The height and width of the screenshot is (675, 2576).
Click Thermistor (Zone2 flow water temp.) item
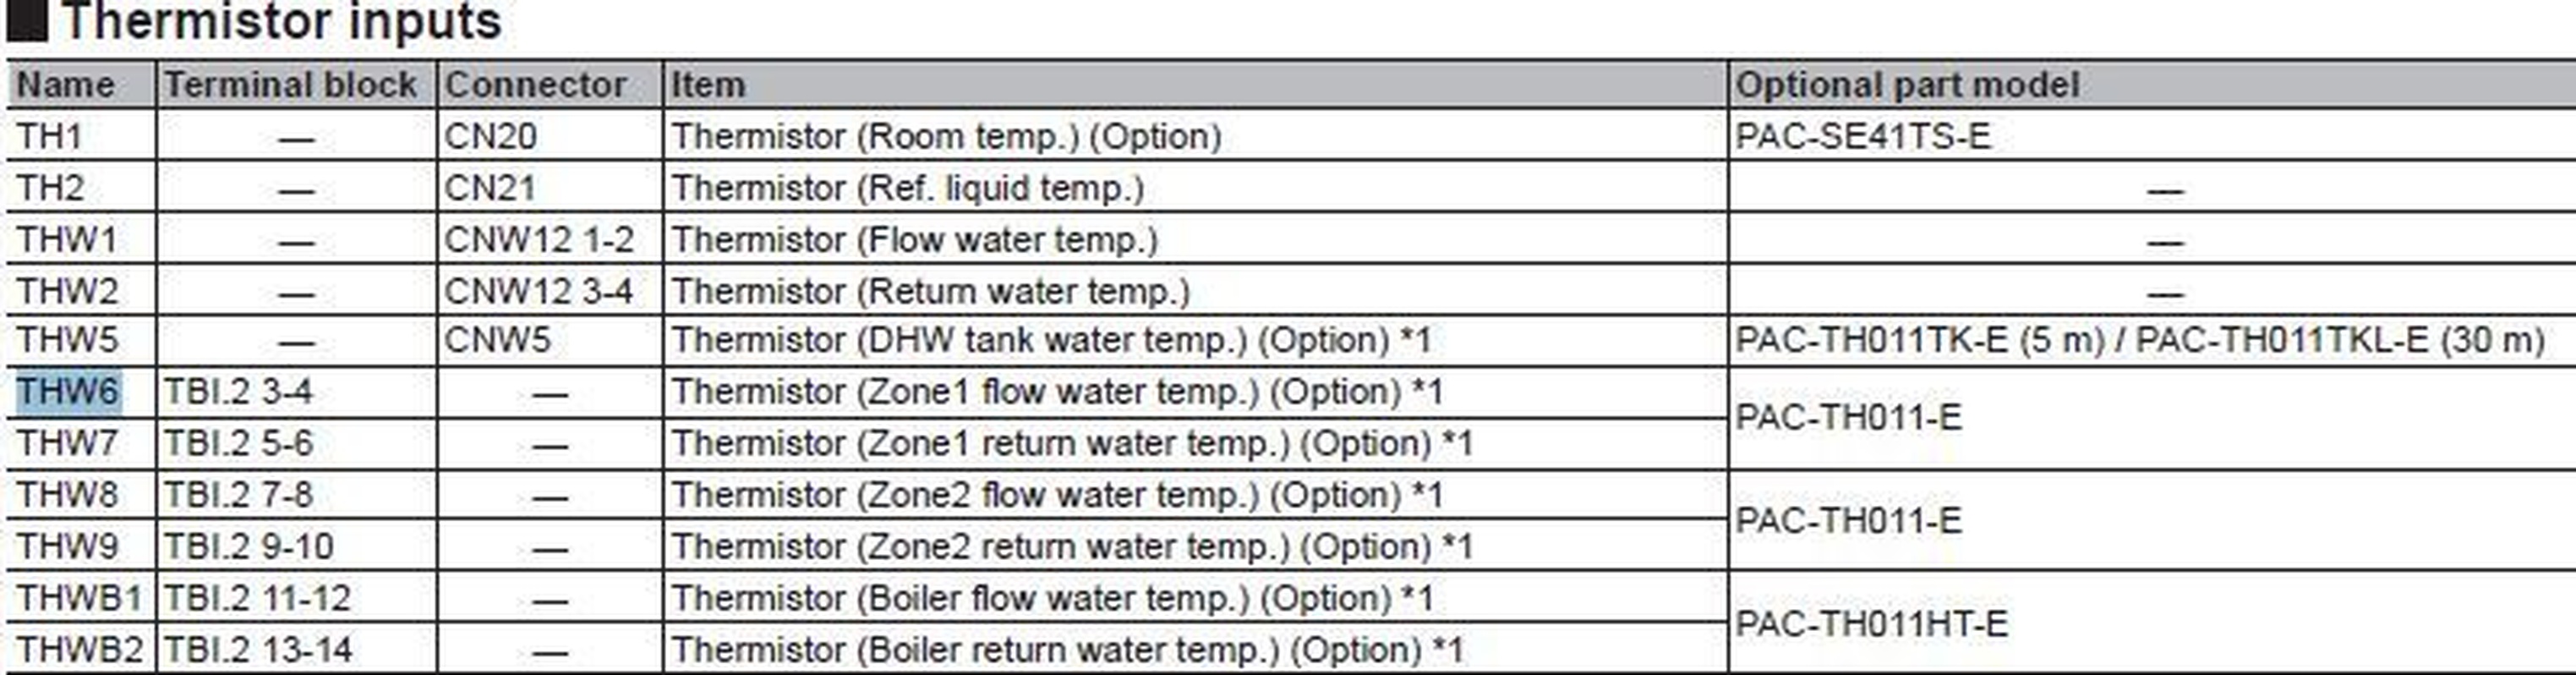coord(1057,495)
